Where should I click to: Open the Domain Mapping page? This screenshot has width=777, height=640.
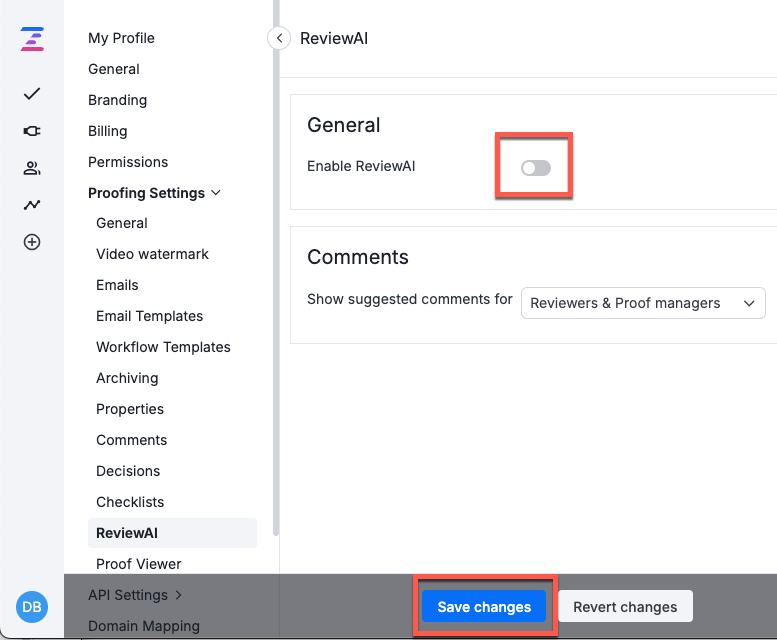(x=144, y=626)
